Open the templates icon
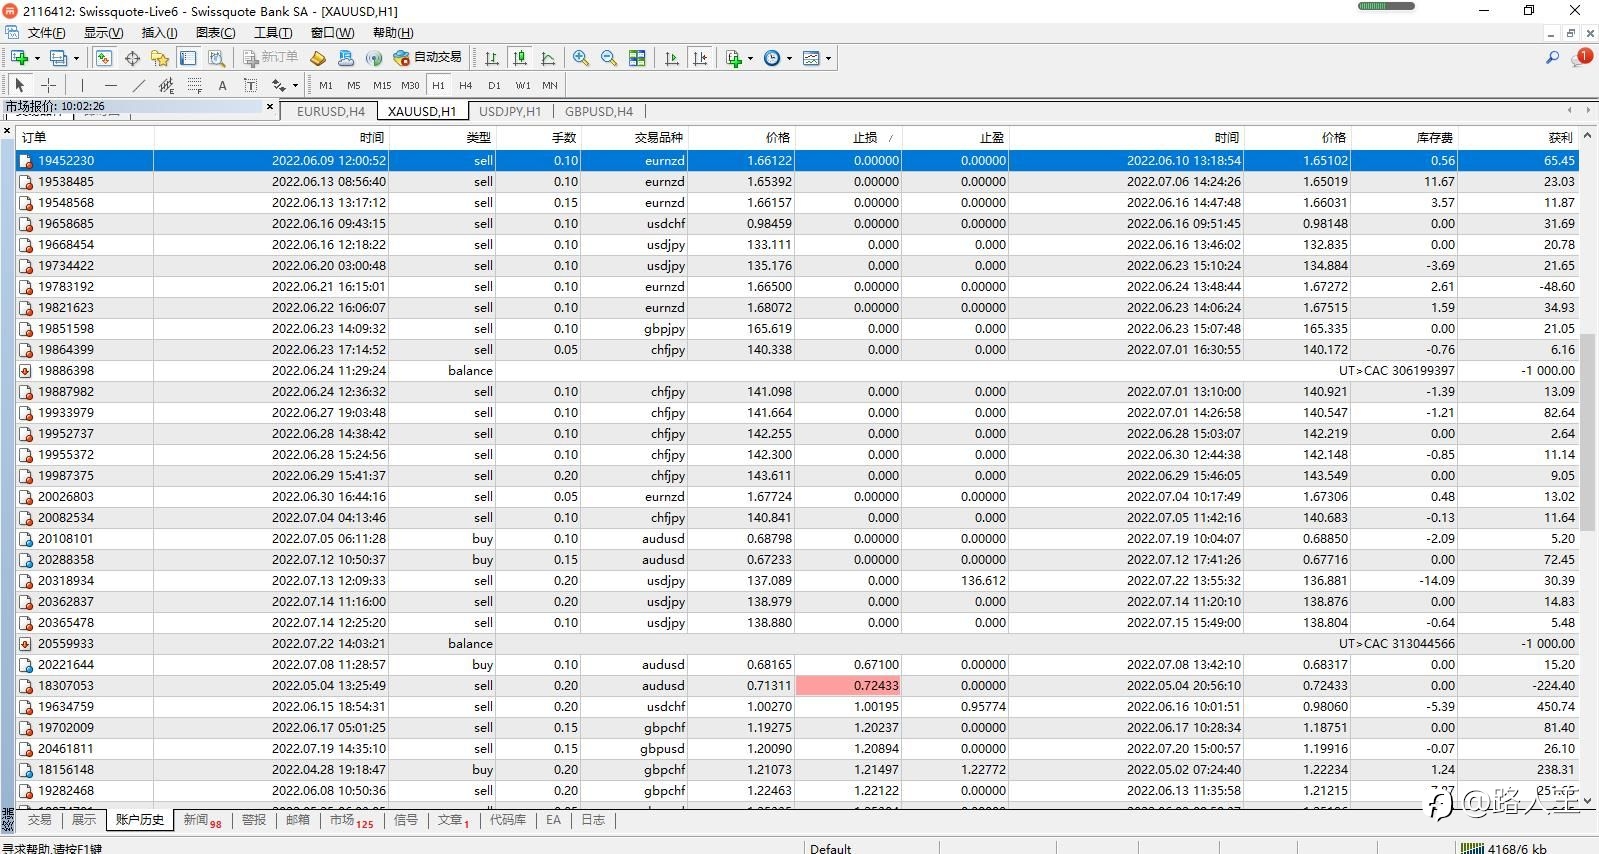 (812, 58)
